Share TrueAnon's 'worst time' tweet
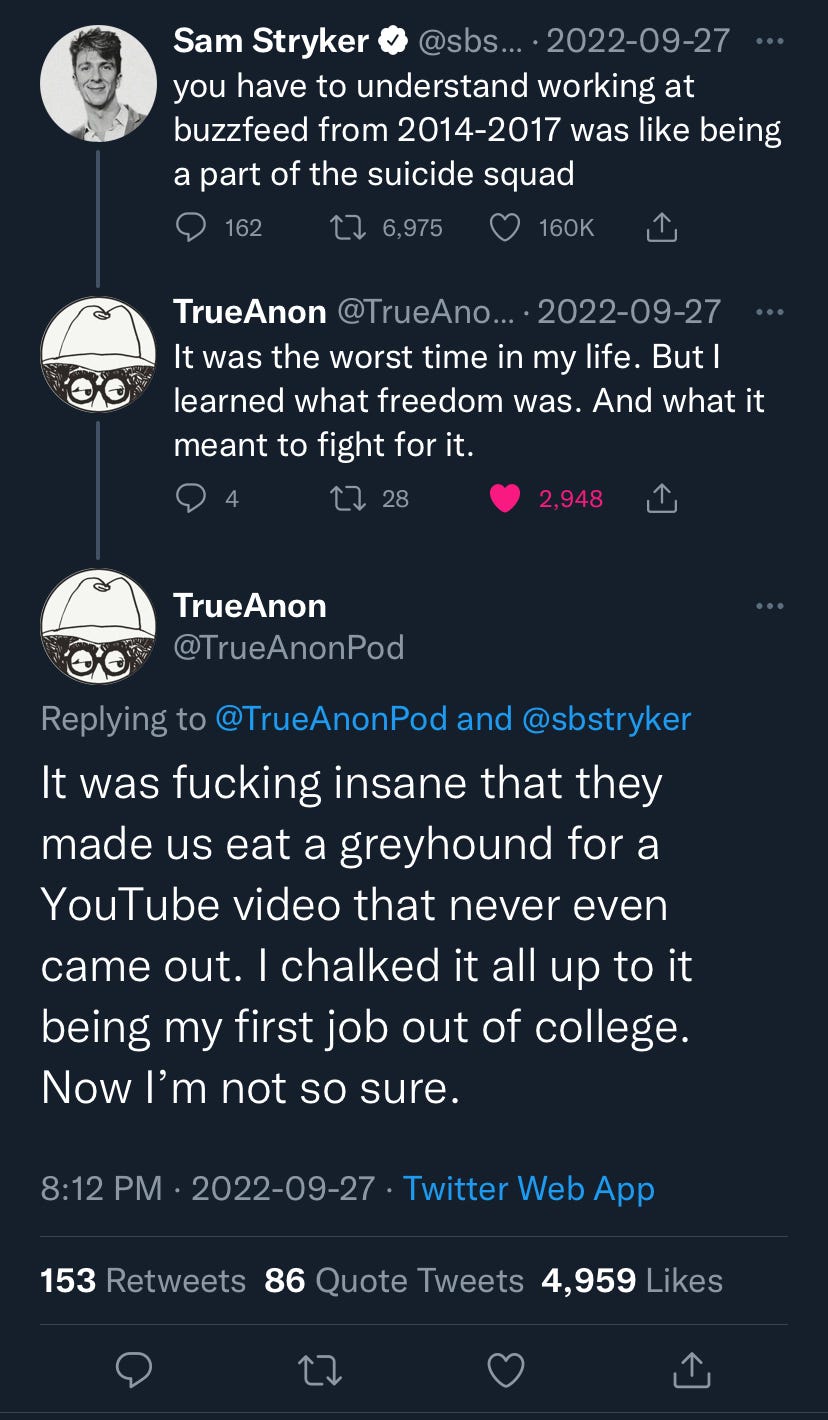This screenshot has height=1420, width=828. [x=661, y=498]
